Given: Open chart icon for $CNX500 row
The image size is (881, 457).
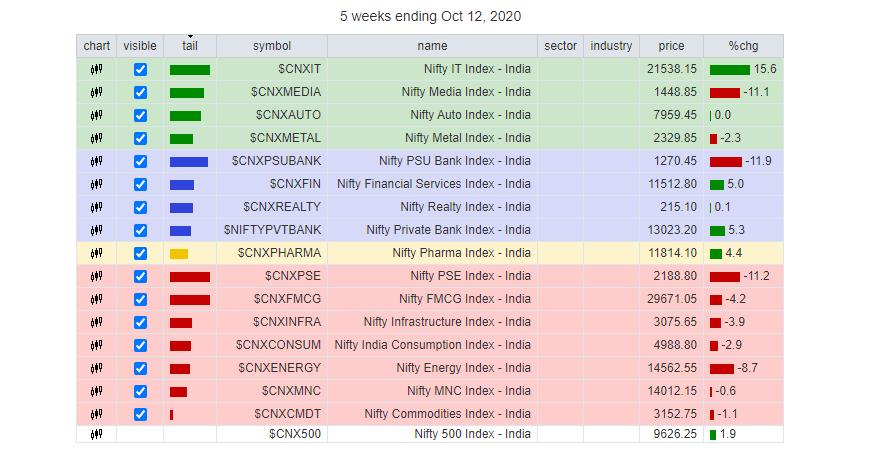Looking at the screenshot, I should point(97,434).
